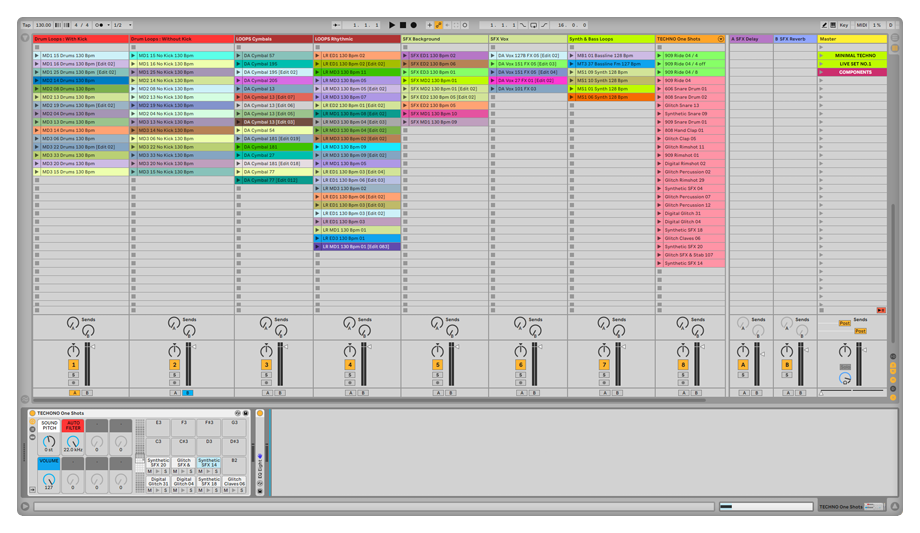Screen dimensions: 920x533
Task: Toggle return A activator button
Action: 743,365
